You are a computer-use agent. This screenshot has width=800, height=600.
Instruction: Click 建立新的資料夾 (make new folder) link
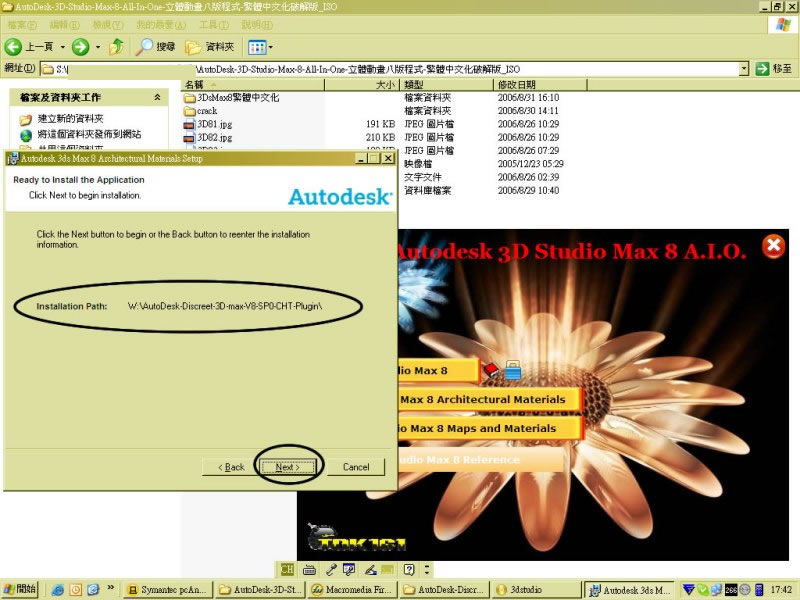pos(70,119)
